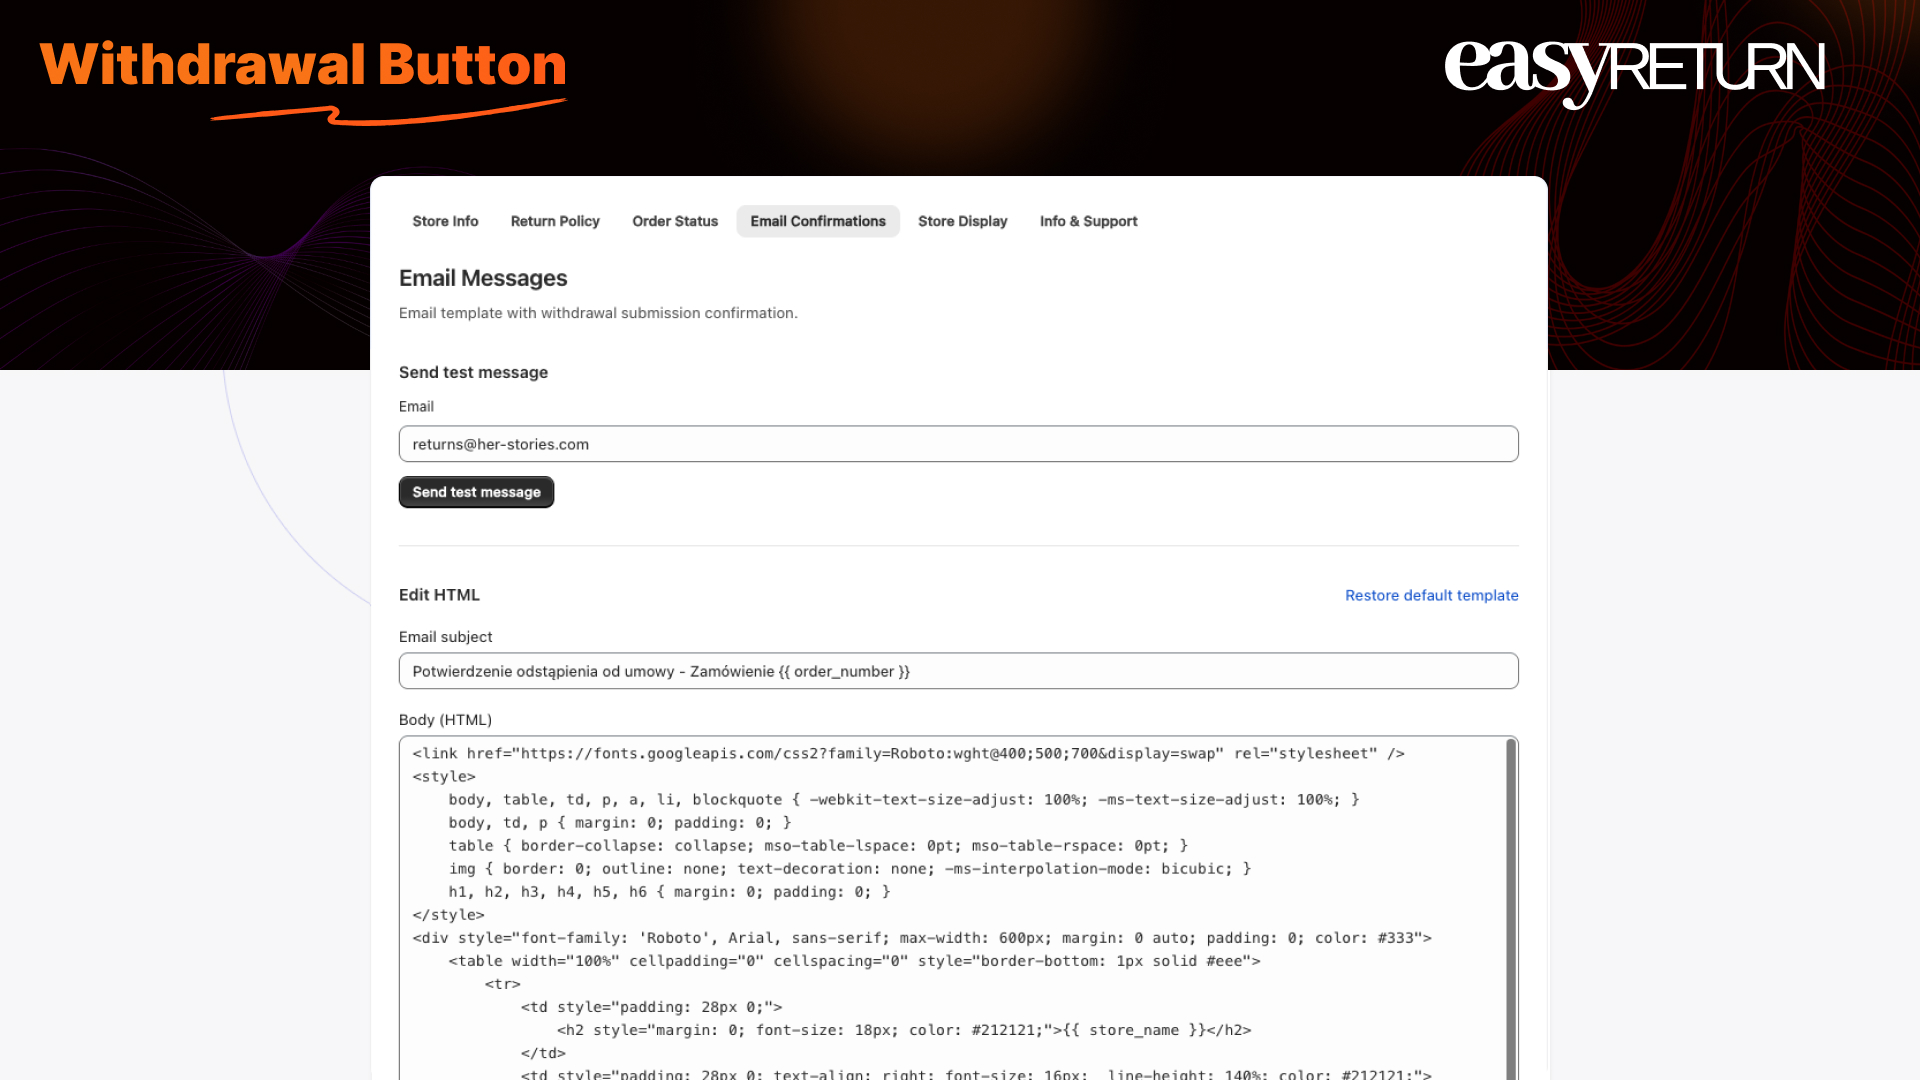Screen dimensions: 1920x1080
Task: Open the Return Policy tab
Action: 555,221
